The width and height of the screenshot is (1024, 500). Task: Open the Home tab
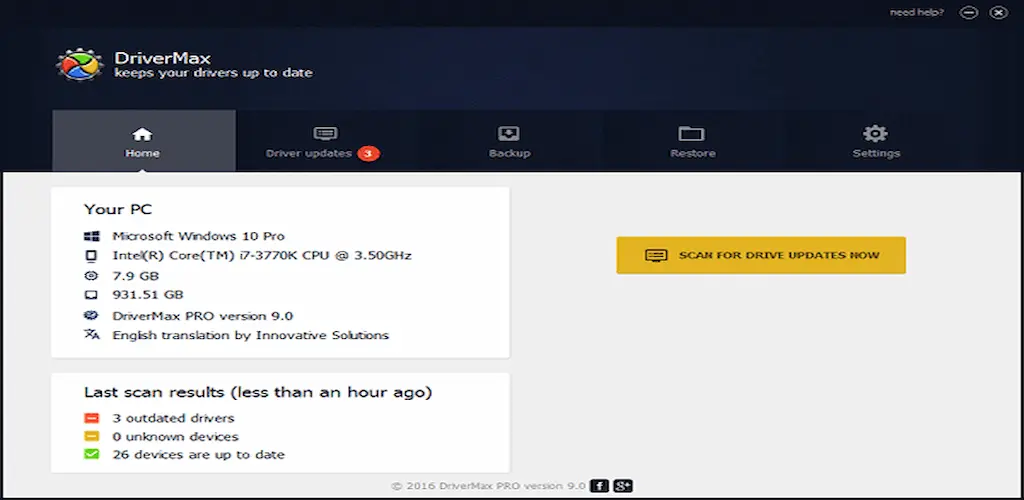(142, 141)
